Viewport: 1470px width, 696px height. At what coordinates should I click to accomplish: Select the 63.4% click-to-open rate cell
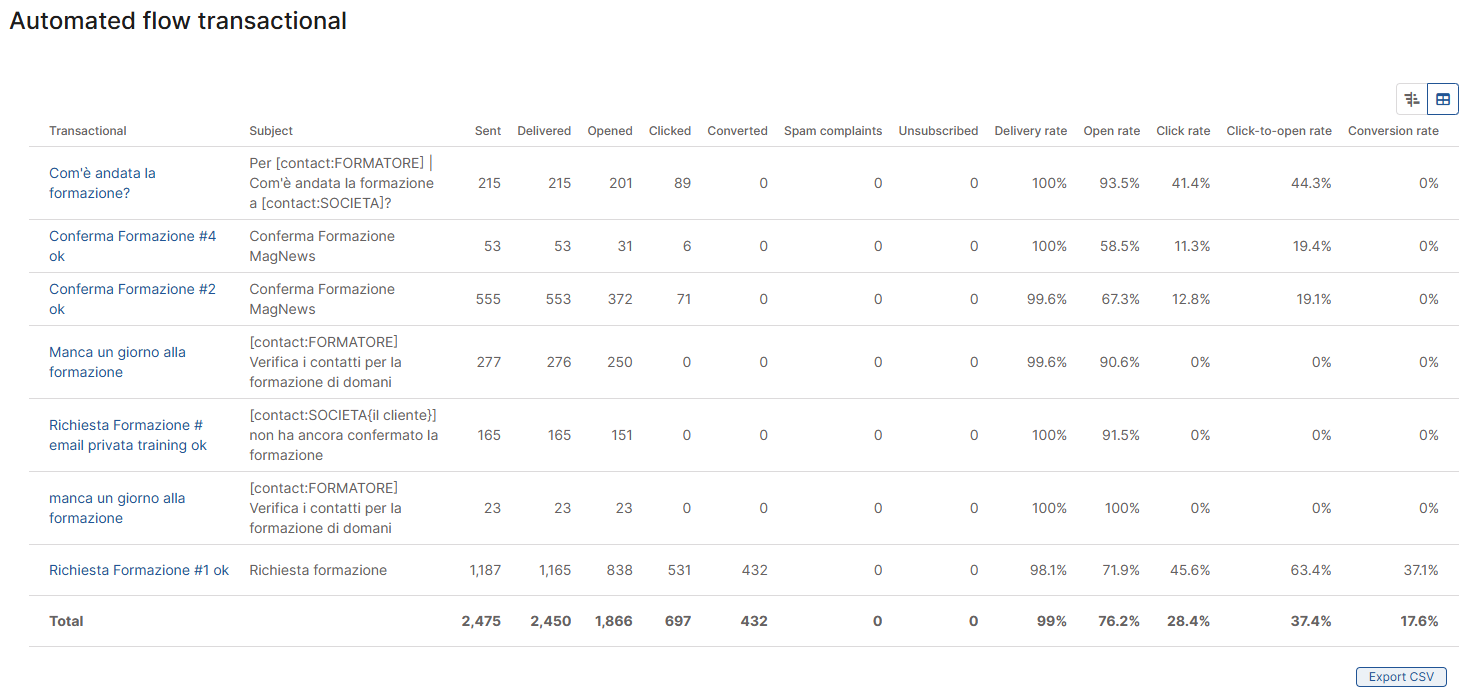point(1311,570)
